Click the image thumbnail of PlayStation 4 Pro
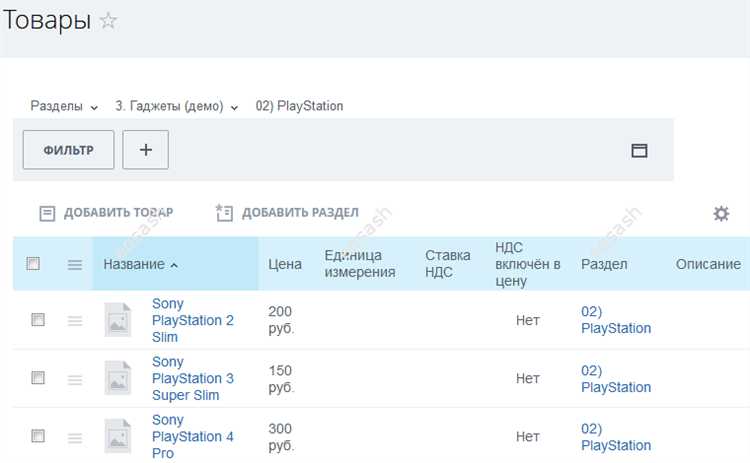This screenshot has width=750, height=463. (118, 436)
